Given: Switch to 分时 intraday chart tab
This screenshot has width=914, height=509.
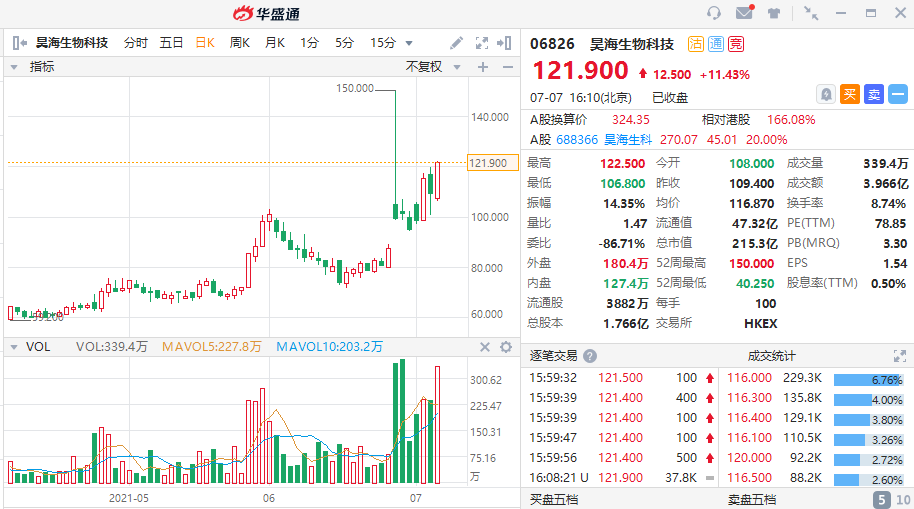Looking at the screenshot, I should click(136, 43).
